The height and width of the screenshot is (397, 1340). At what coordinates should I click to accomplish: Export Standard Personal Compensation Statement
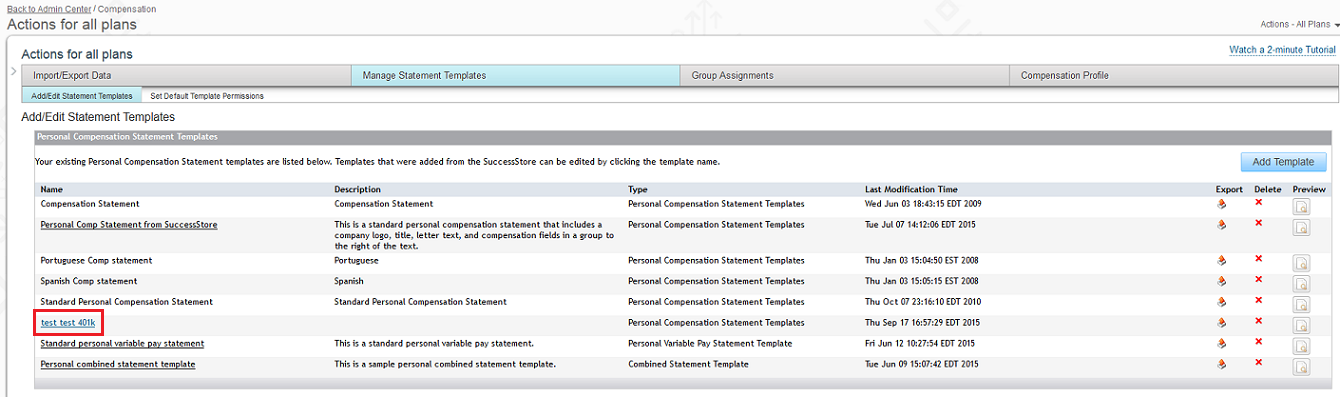tap(1221, 301)
